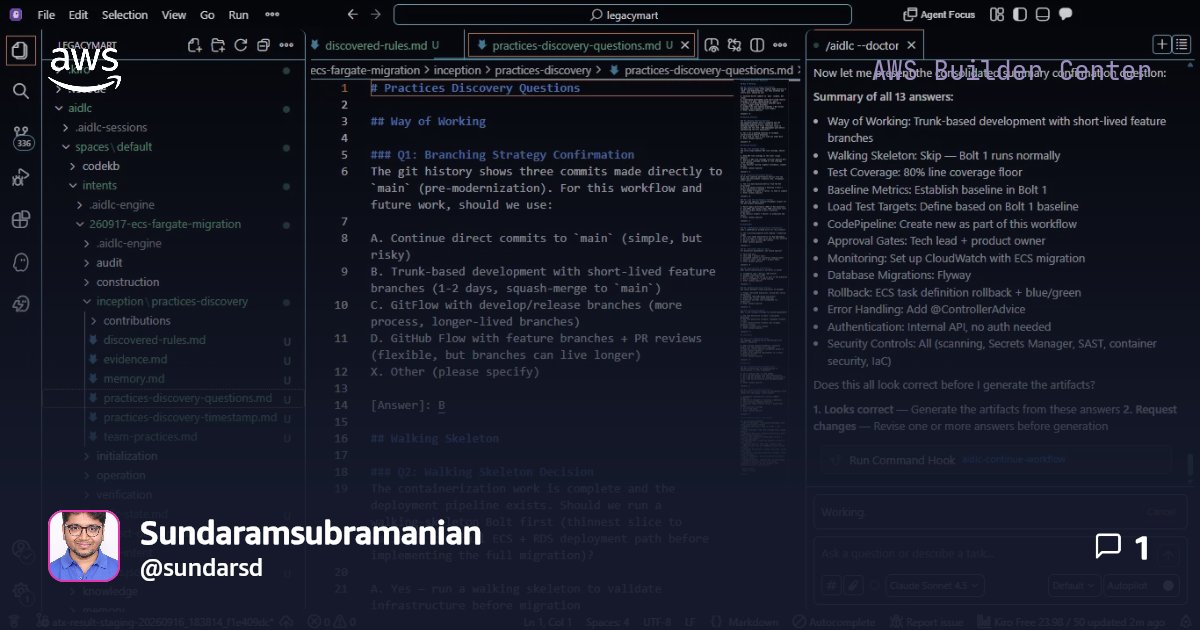Start a new chat session with the plus icon
Screen dimensions: 1200x630
pos(1161,44)
